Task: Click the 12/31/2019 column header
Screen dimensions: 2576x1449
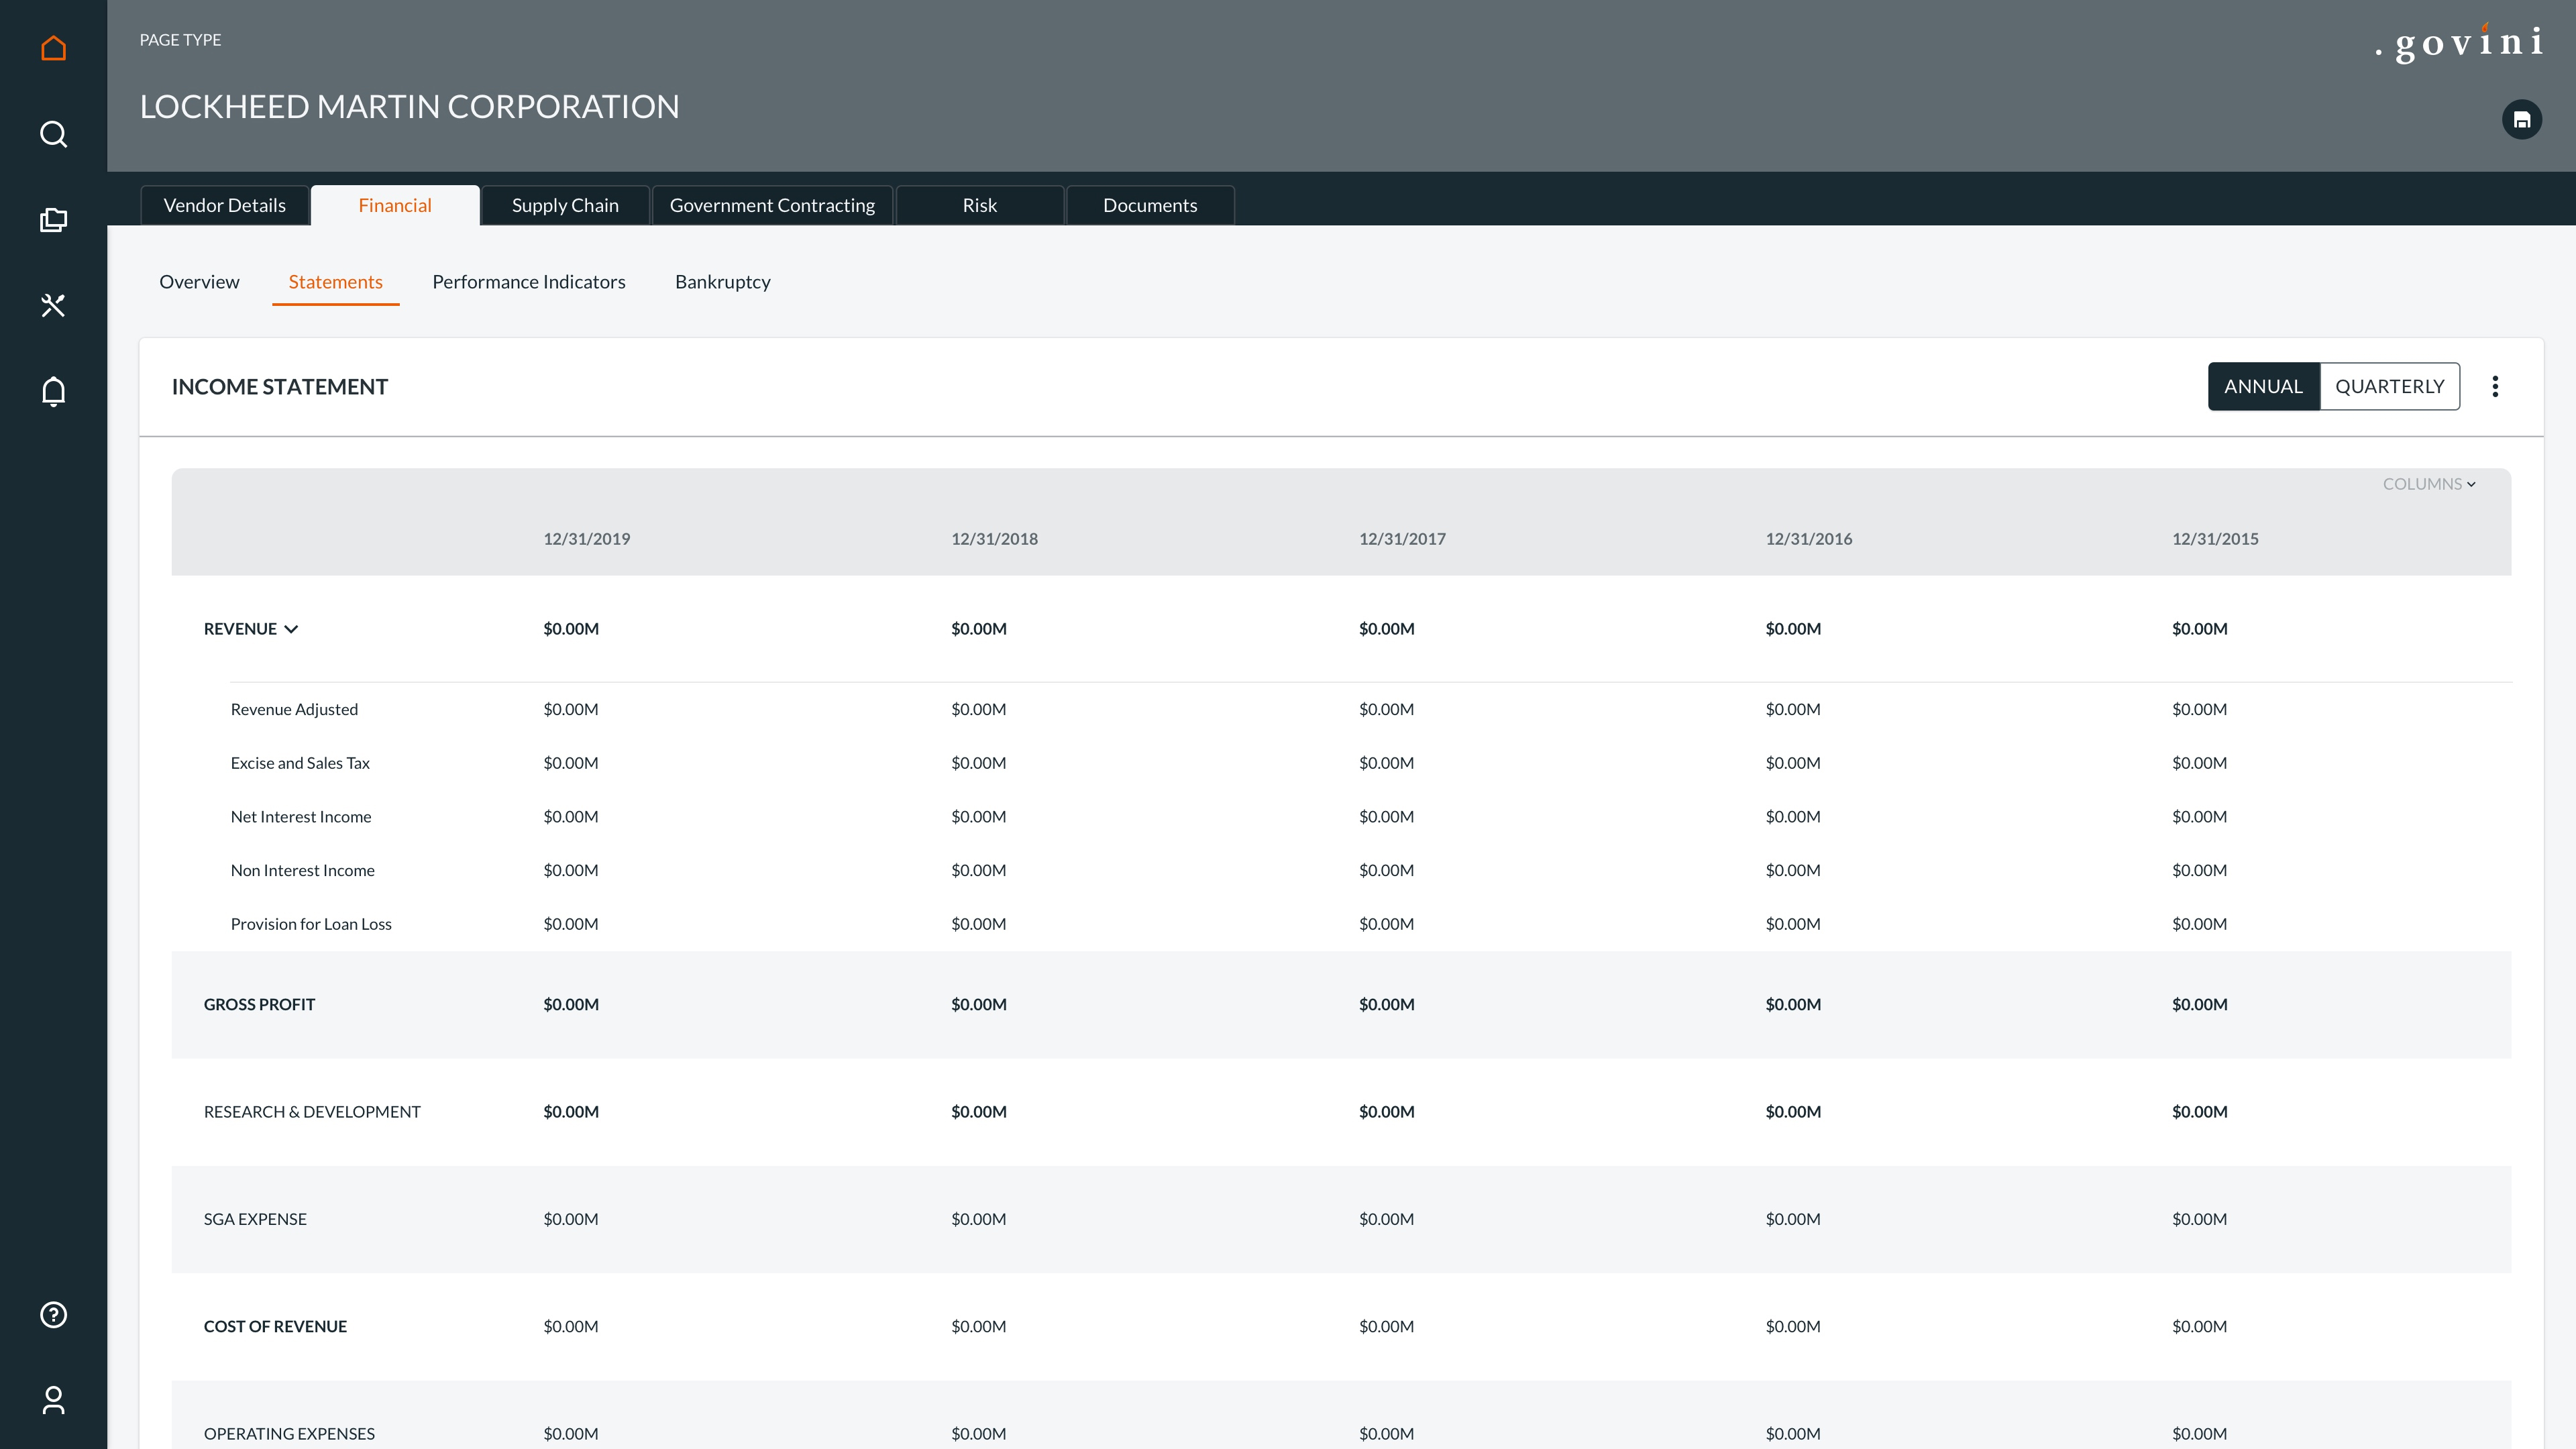Action: pyautogui.click(x=586, y=539)
